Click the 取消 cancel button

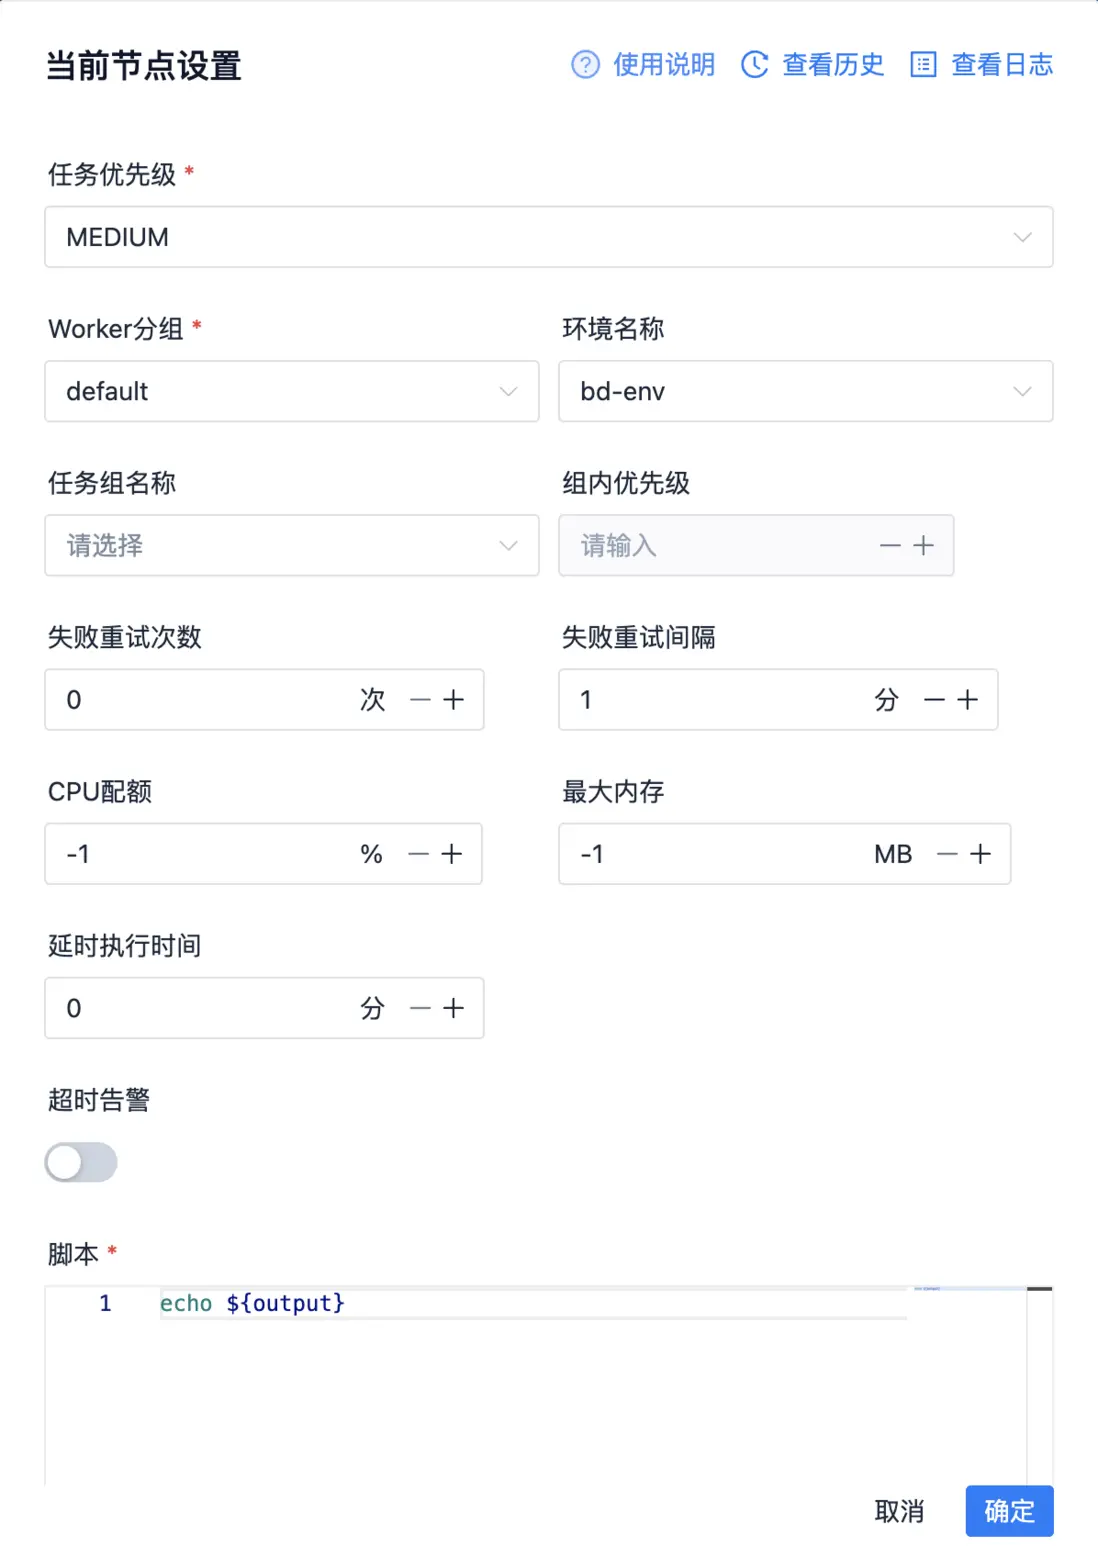pos(899,1511)
